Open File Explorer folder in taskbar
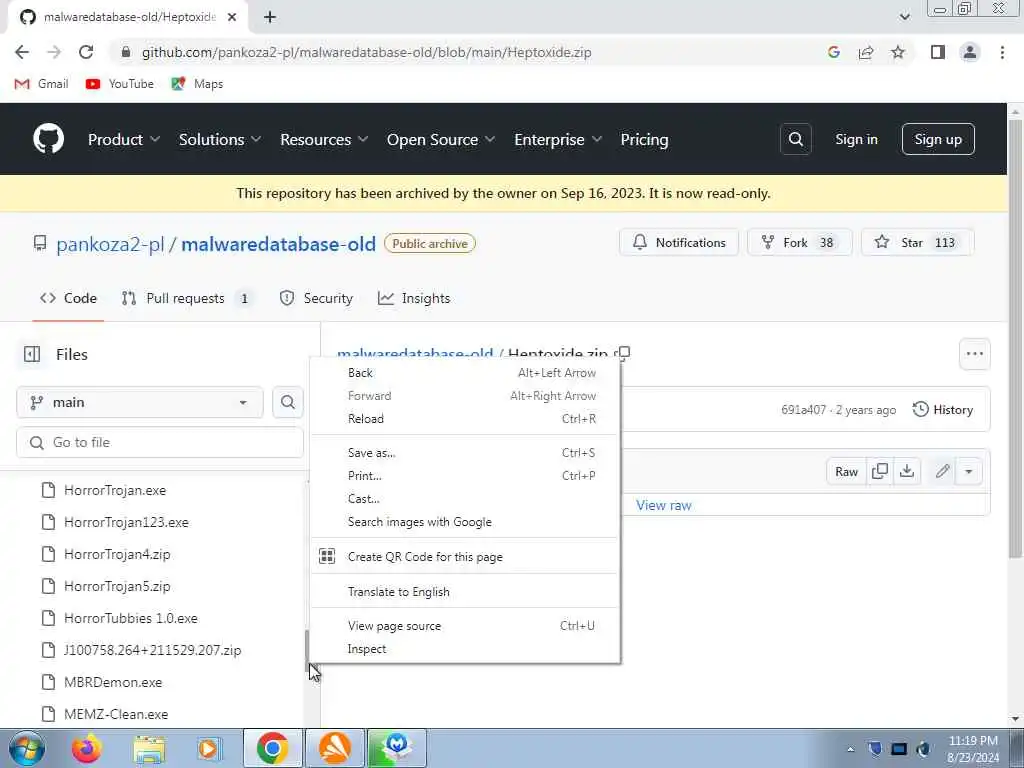This screenshot has width=1024, height=768. pyautogui.click(x=149, y=748)
